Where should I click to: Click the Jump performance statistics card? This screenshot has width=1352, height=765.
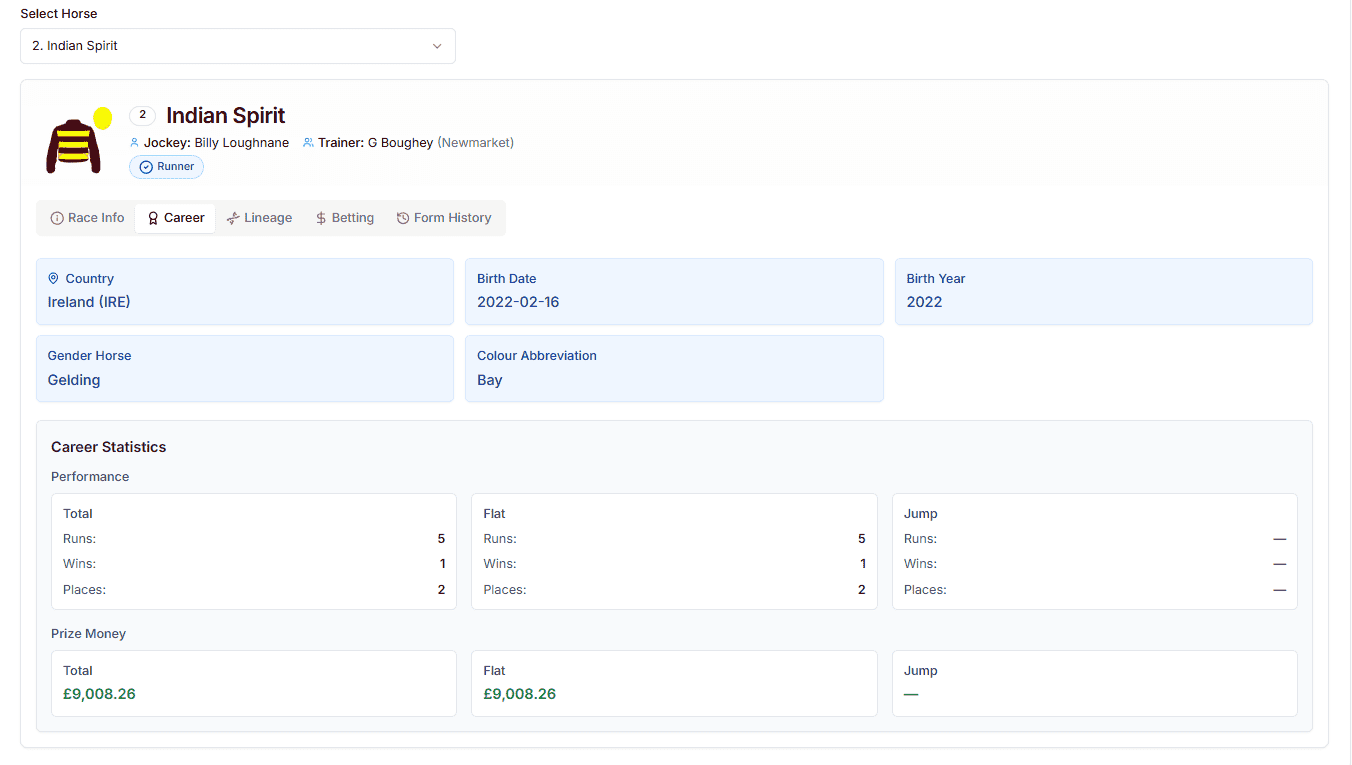click(x=1094, y=551)
